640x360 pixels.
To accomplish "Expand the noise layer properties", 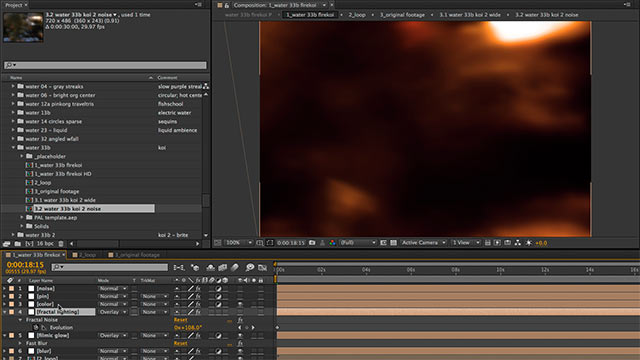I will (x=4, y=289).
